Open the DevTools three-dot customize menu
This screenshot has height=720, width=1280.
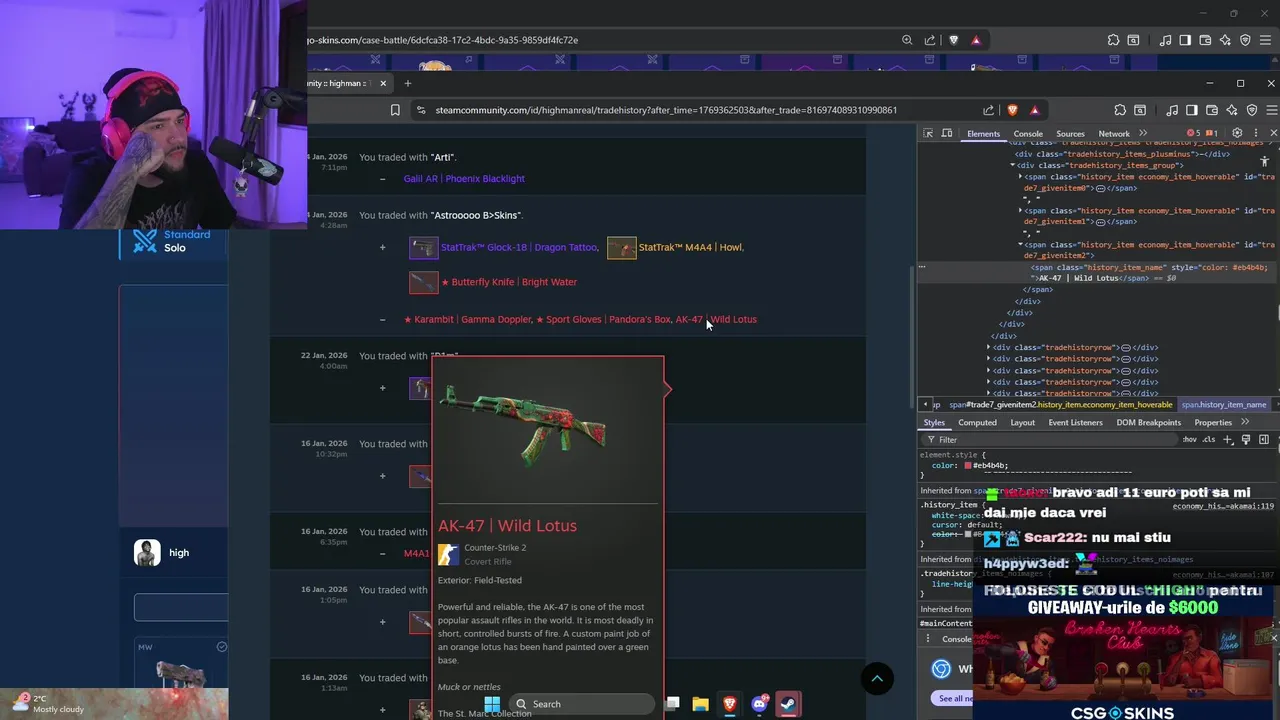point(1255,133)
